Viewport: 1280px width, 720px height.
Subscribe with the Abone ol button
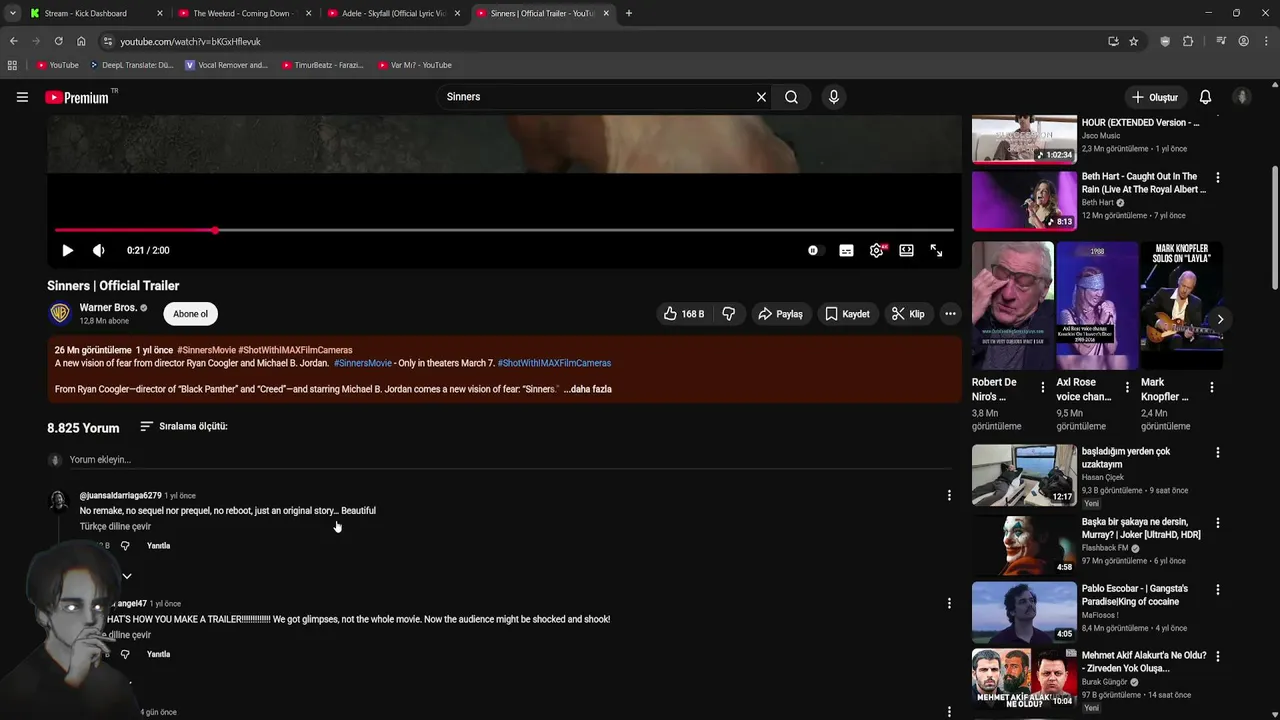pyautogui.click(x=190, y=314)
